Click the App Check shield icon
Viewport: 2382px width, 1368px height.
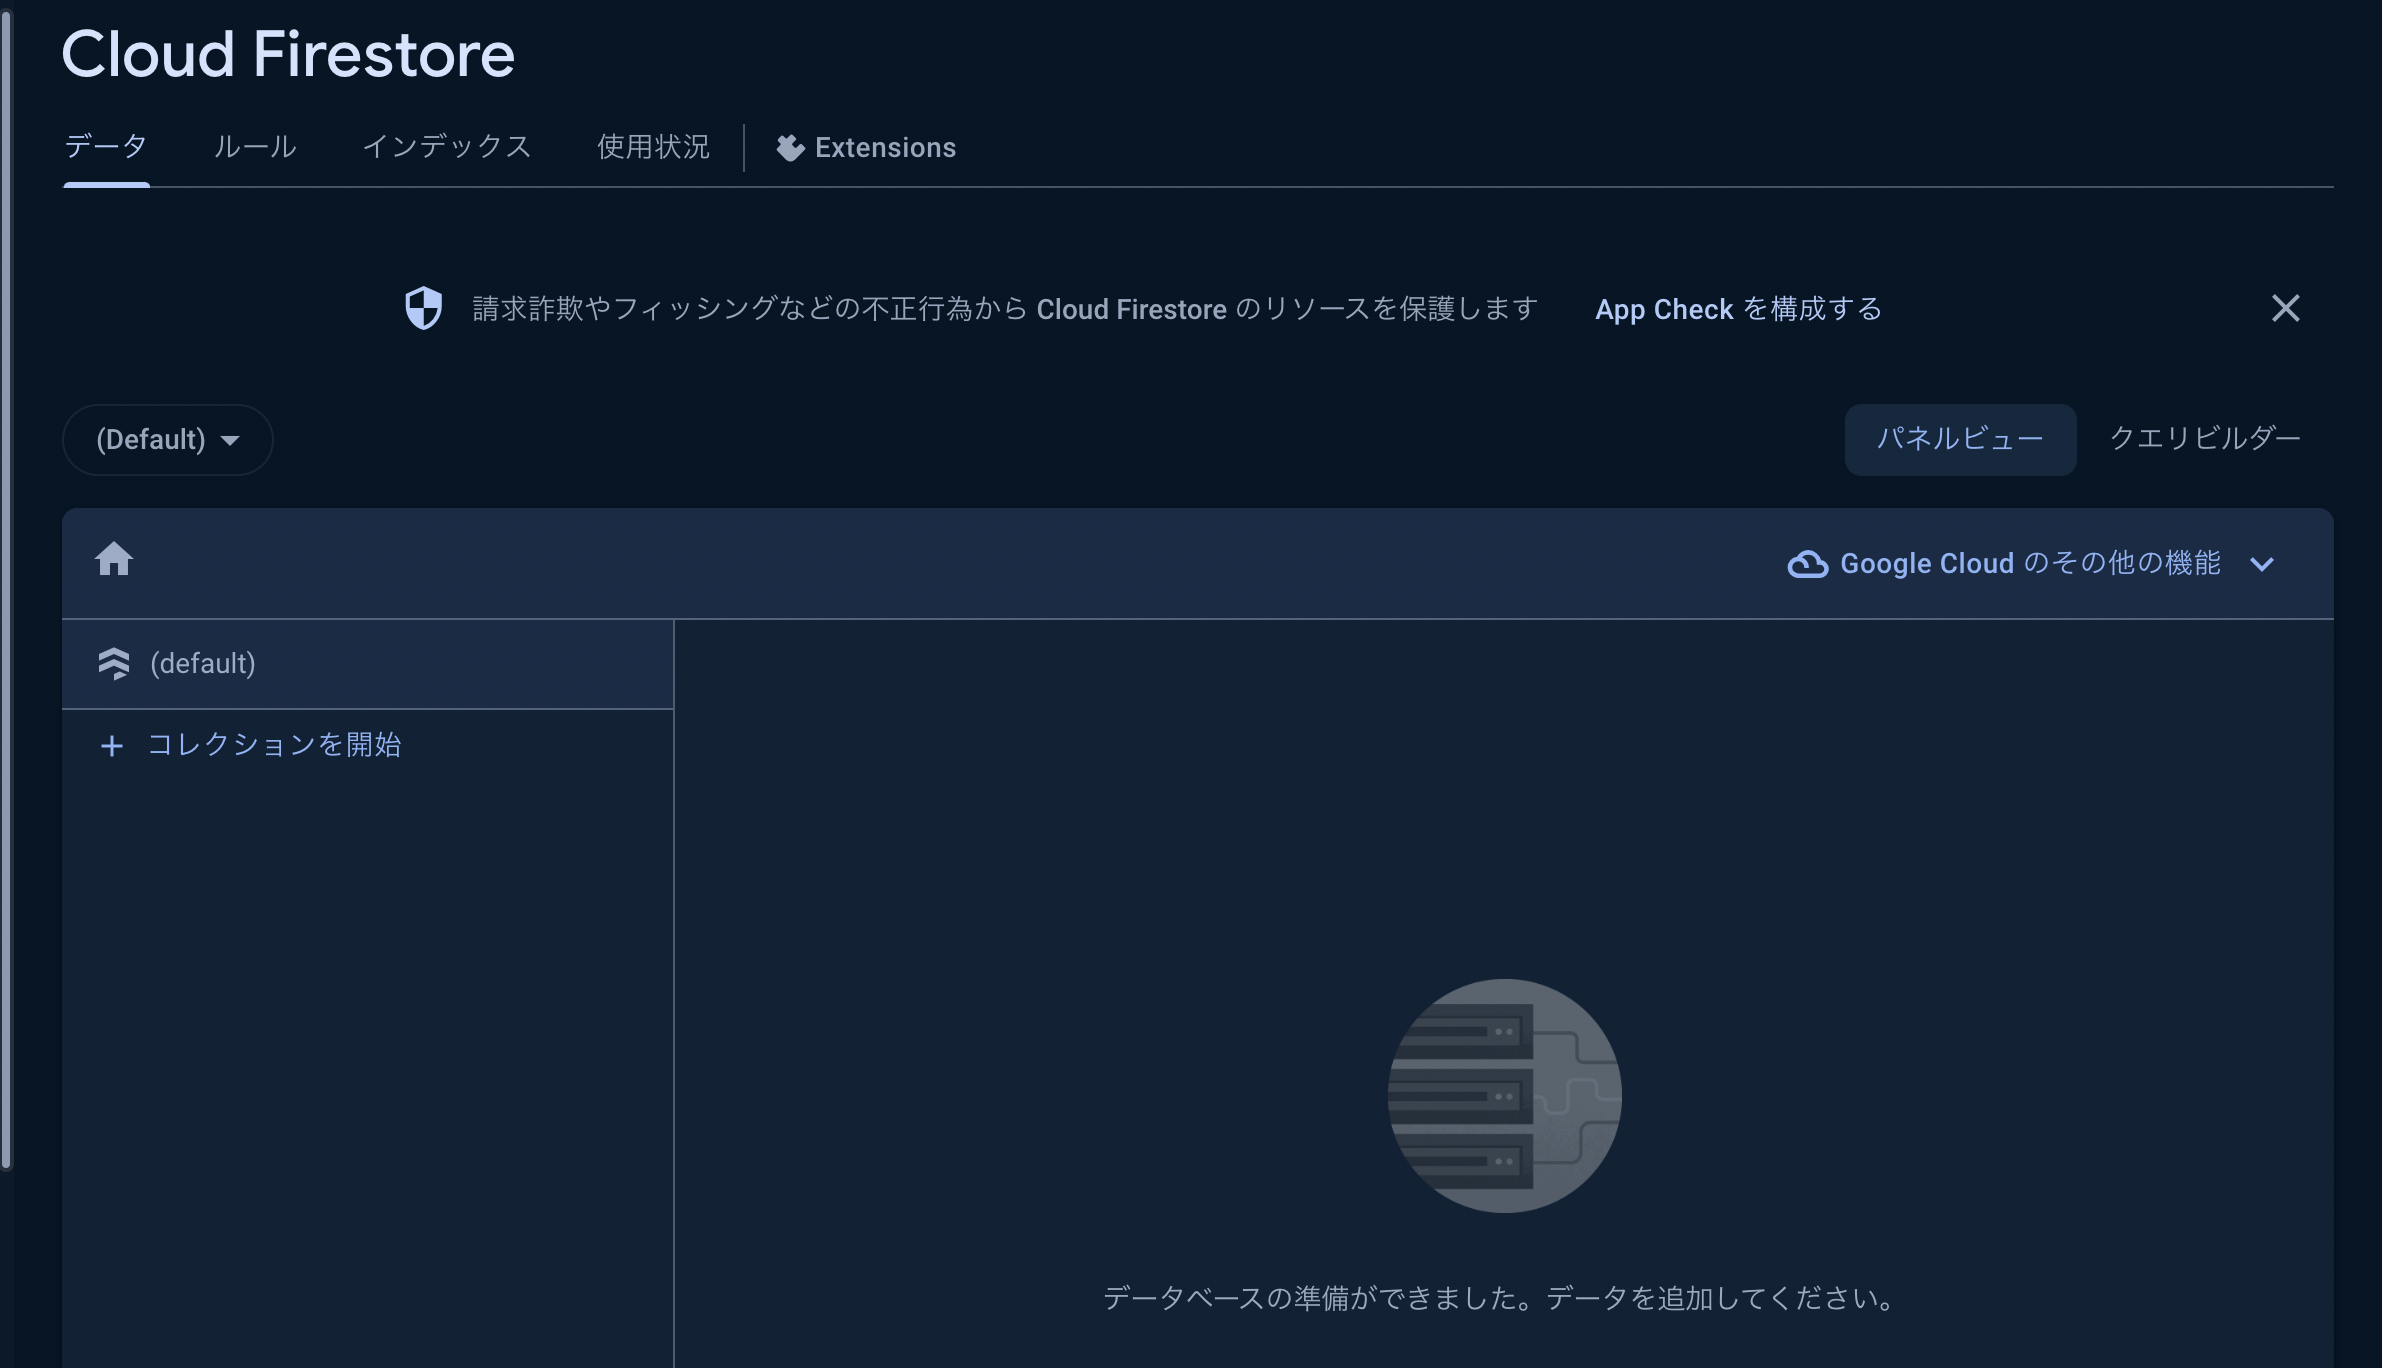pos(424,308)
